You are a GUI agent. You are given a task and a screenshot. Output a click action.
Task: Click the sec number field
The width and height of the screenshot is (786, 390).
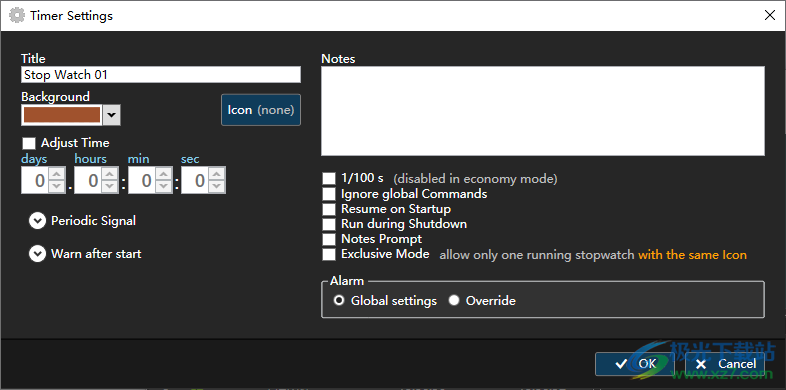point(195,180)
